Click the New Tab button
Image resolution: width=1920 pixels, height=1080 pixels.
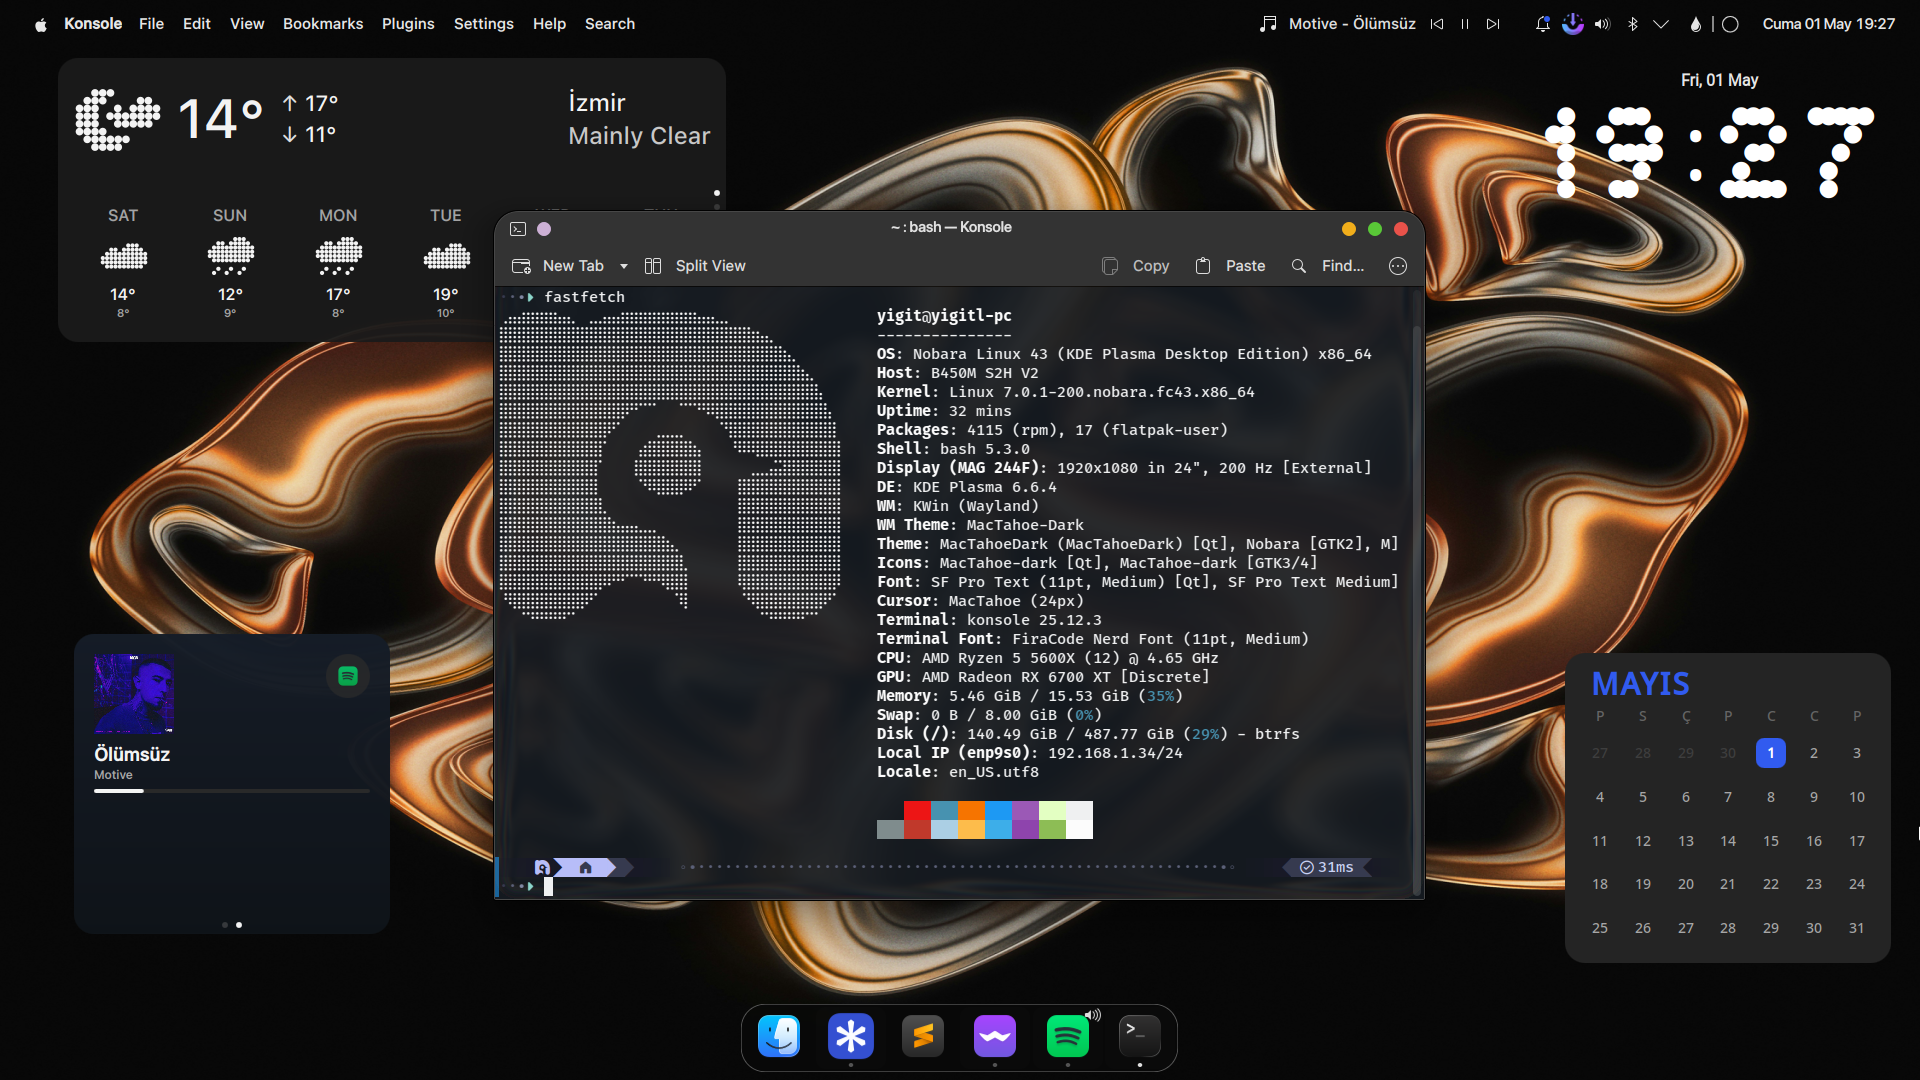[558, 266]
